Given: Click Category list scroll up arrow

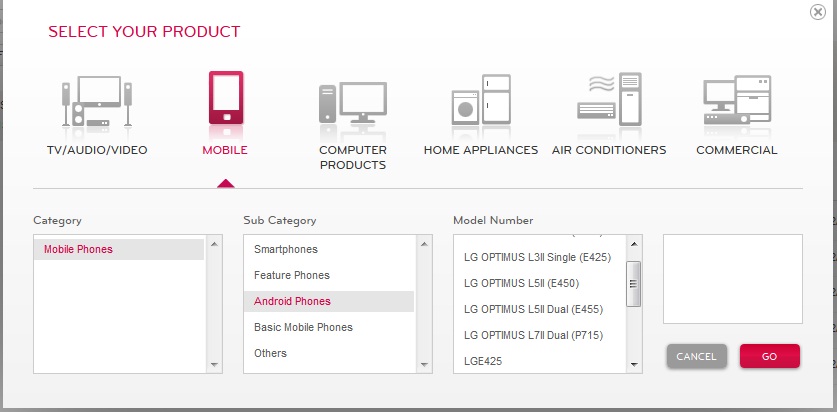Looking at the screenshot, I should click(214, 244).
